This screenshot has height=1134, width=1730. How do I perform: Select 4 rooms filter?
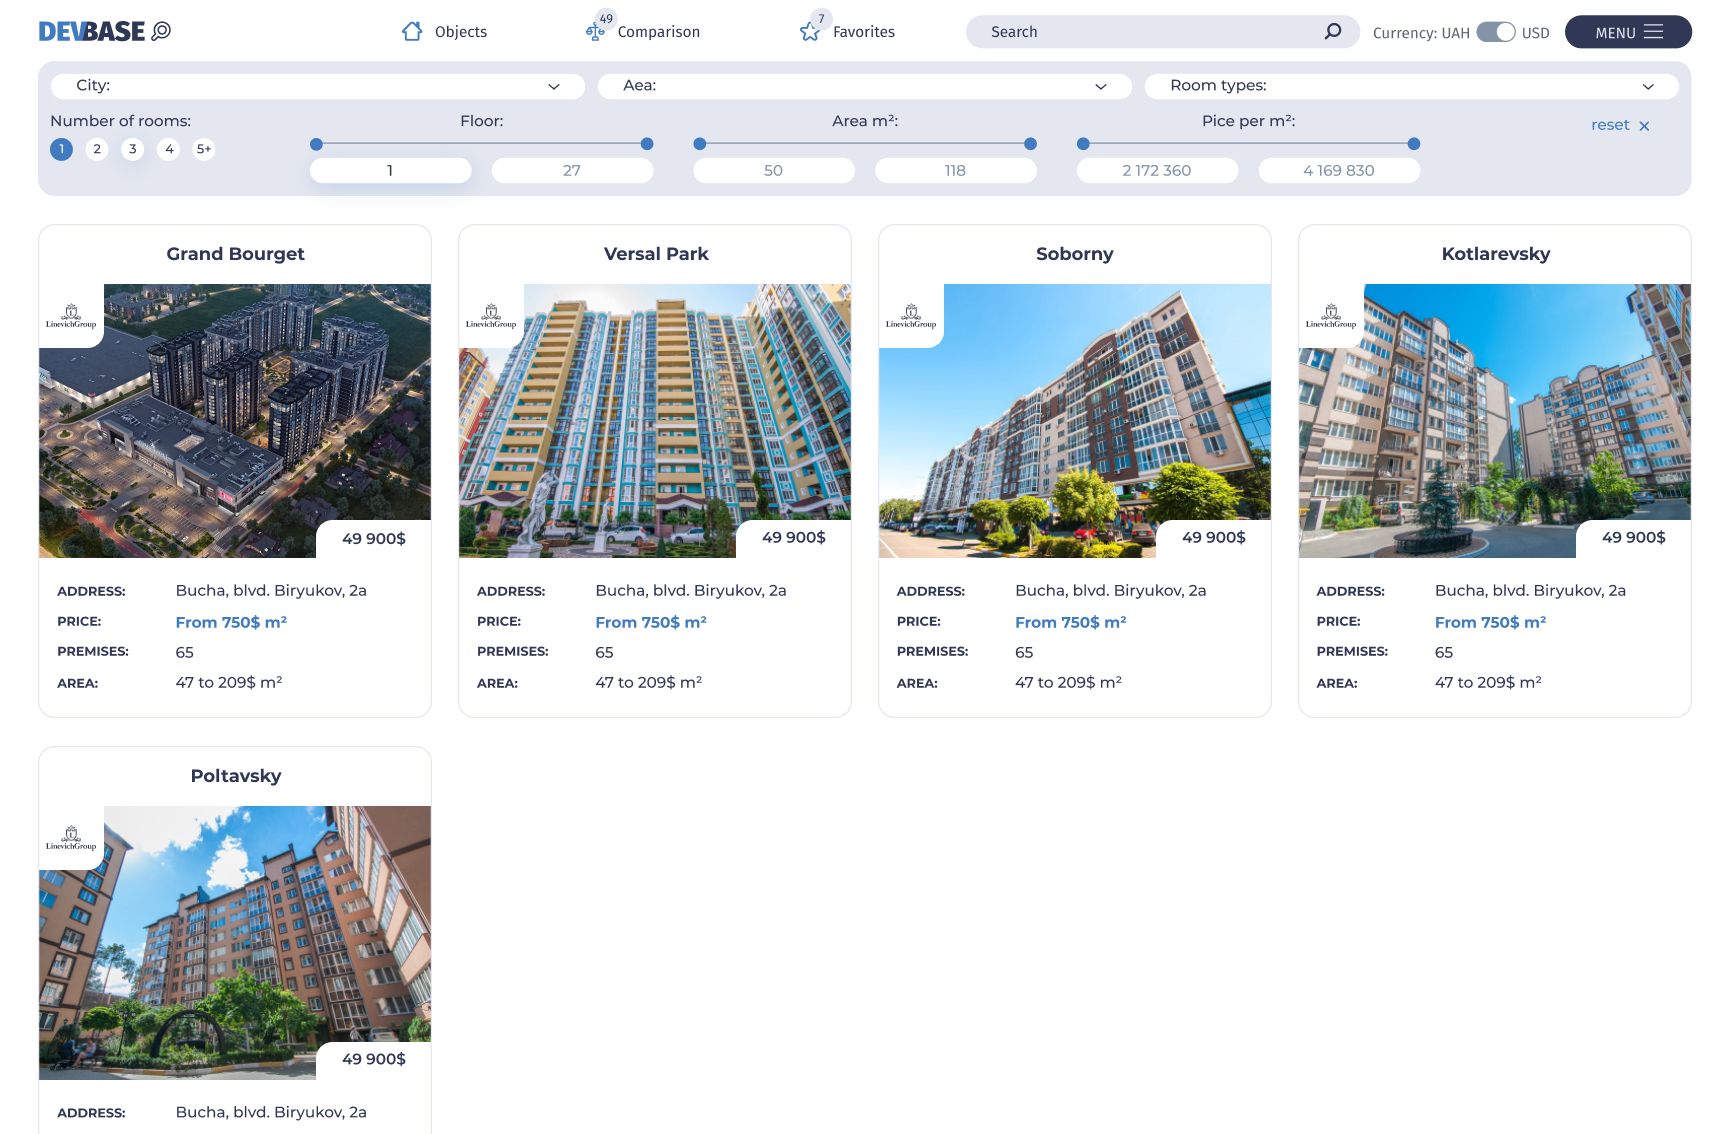tap(169, 149)
